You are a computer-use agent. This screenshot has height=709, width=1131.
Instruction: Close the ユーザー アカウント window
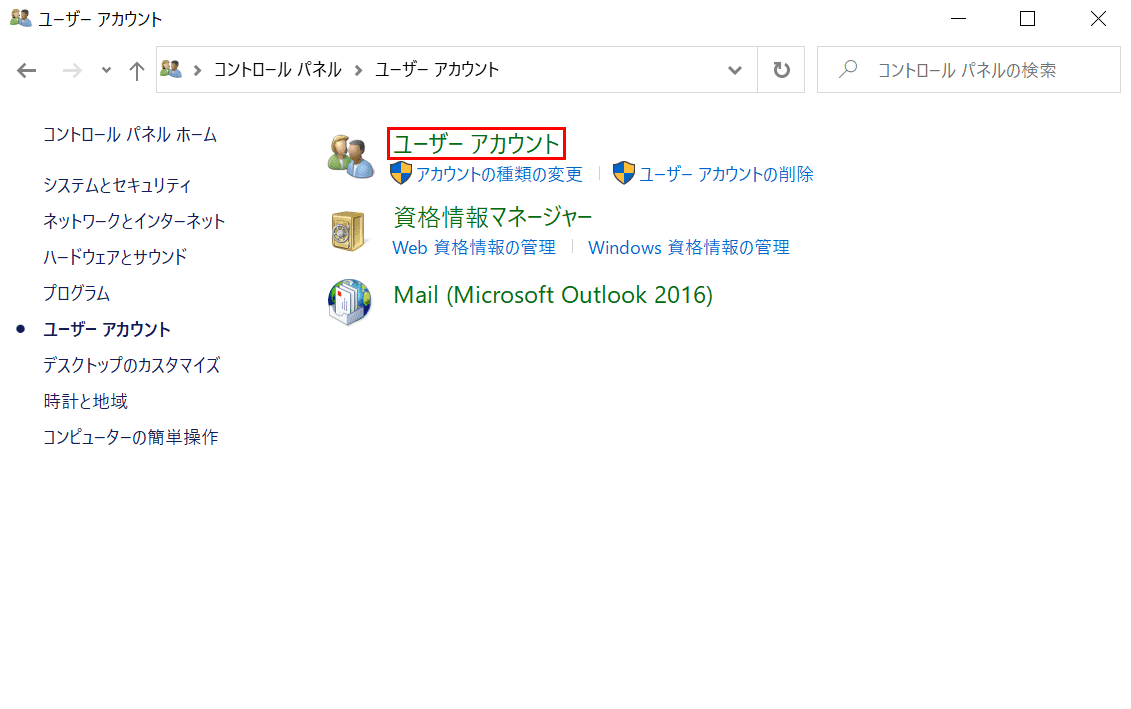coord(1098,19)
